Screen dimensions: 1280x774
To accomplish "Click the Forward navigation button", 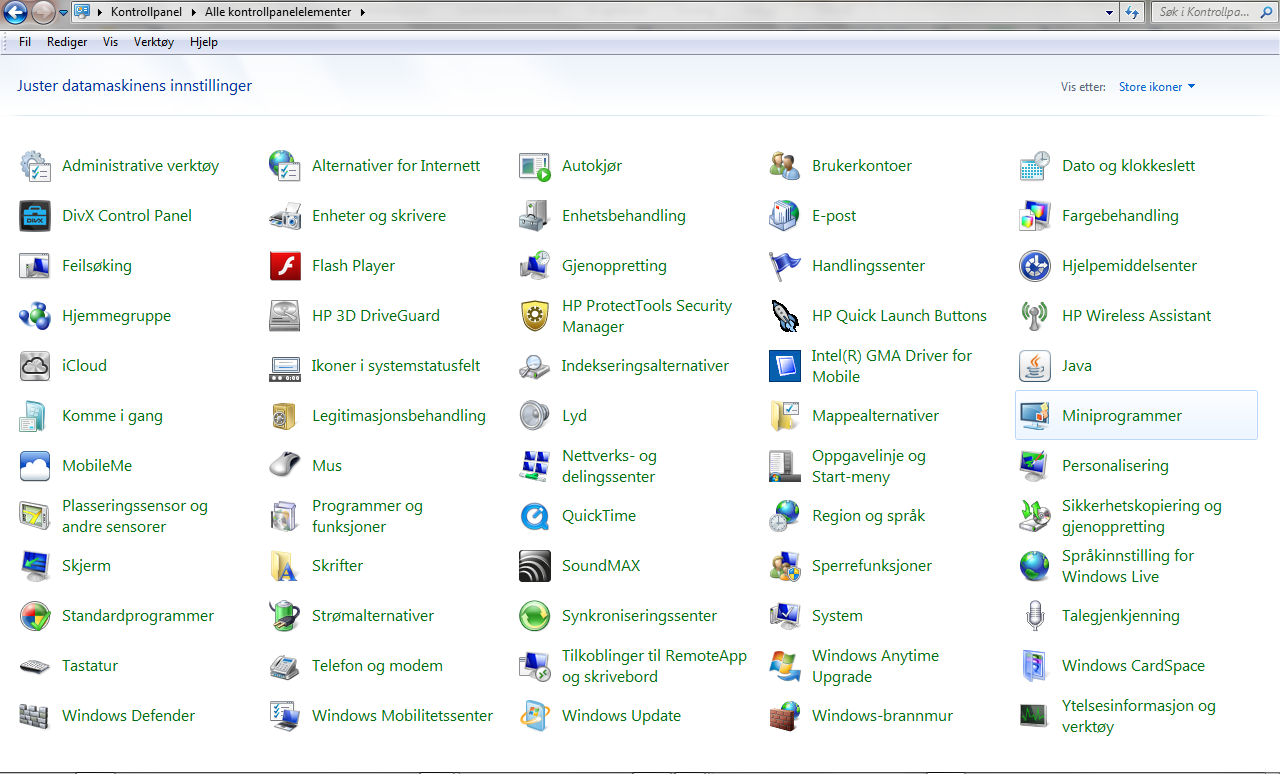I will pos(43,13).
